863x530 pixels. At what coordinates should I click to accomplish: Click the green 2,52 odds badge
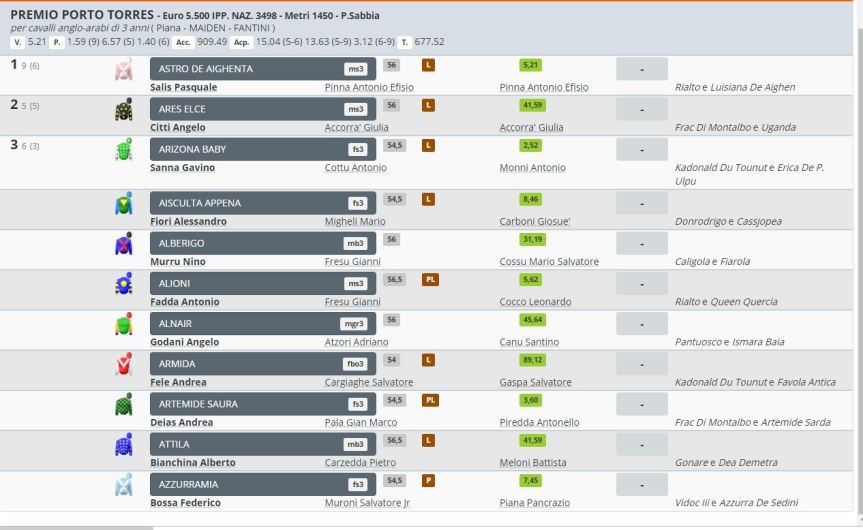530,145
